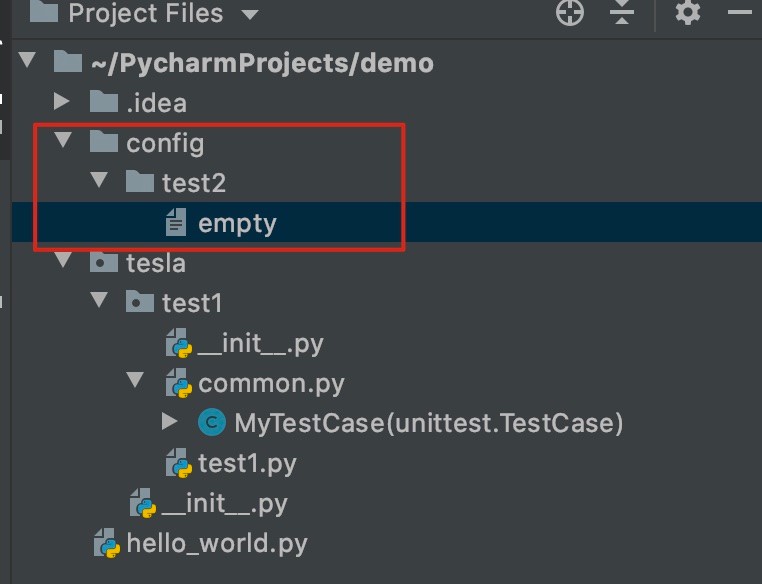This screenshot has height=584, width=762.
Task: Collapse the ~/PycharmProjects/demo root folder
Action: (x=28, y=60)
